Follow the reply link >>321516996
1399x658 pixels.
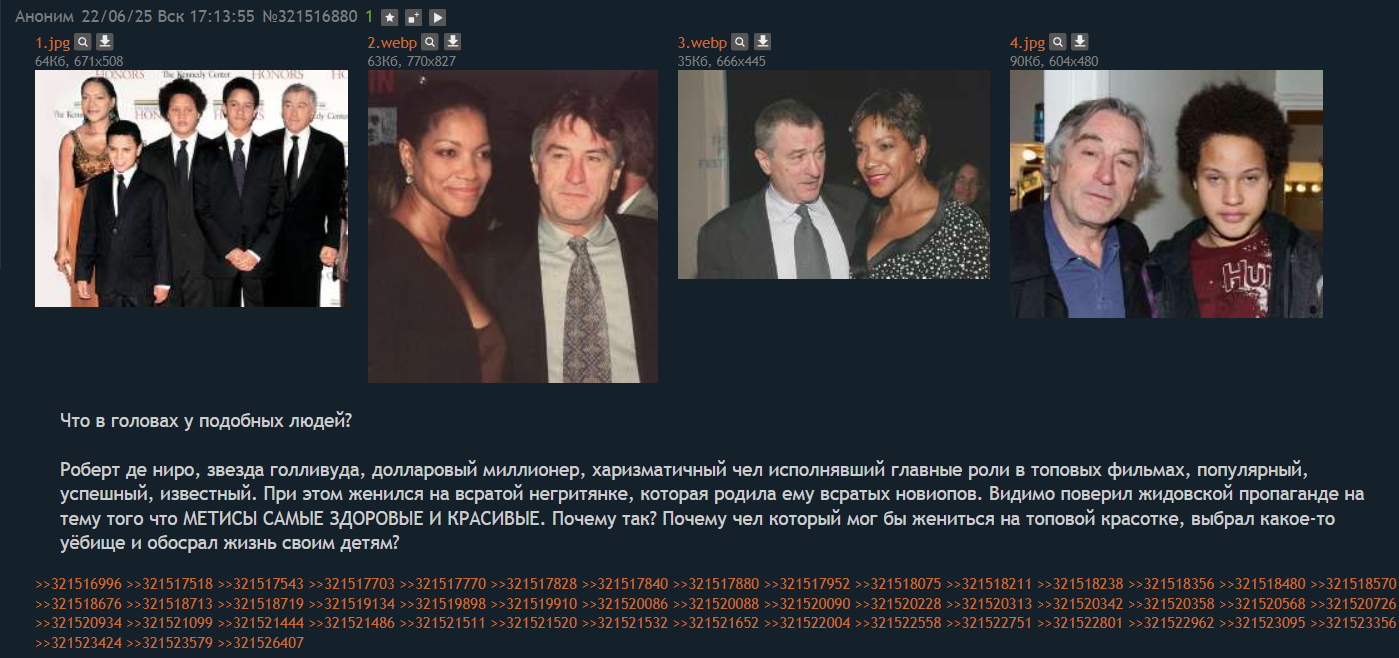78,584
